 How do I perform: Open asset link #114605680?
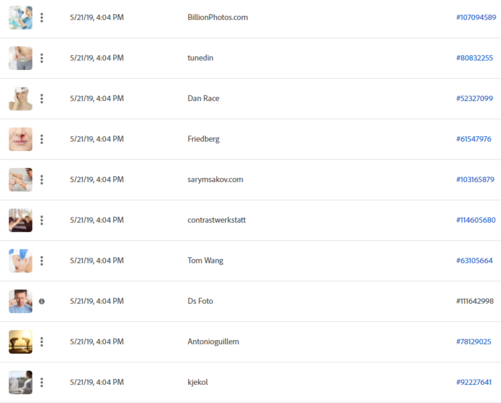[476, 220]
